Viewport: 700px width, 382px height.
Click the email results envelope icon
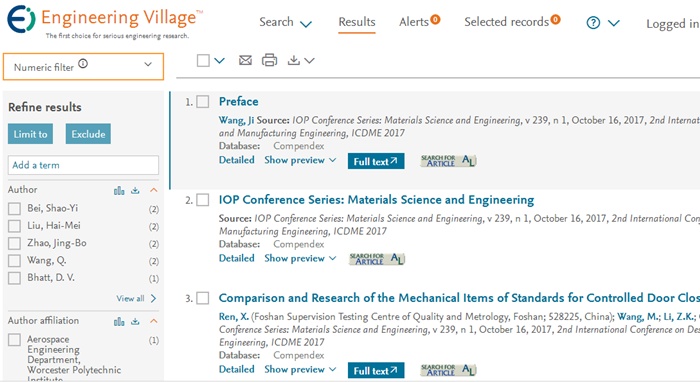point(245,60)
